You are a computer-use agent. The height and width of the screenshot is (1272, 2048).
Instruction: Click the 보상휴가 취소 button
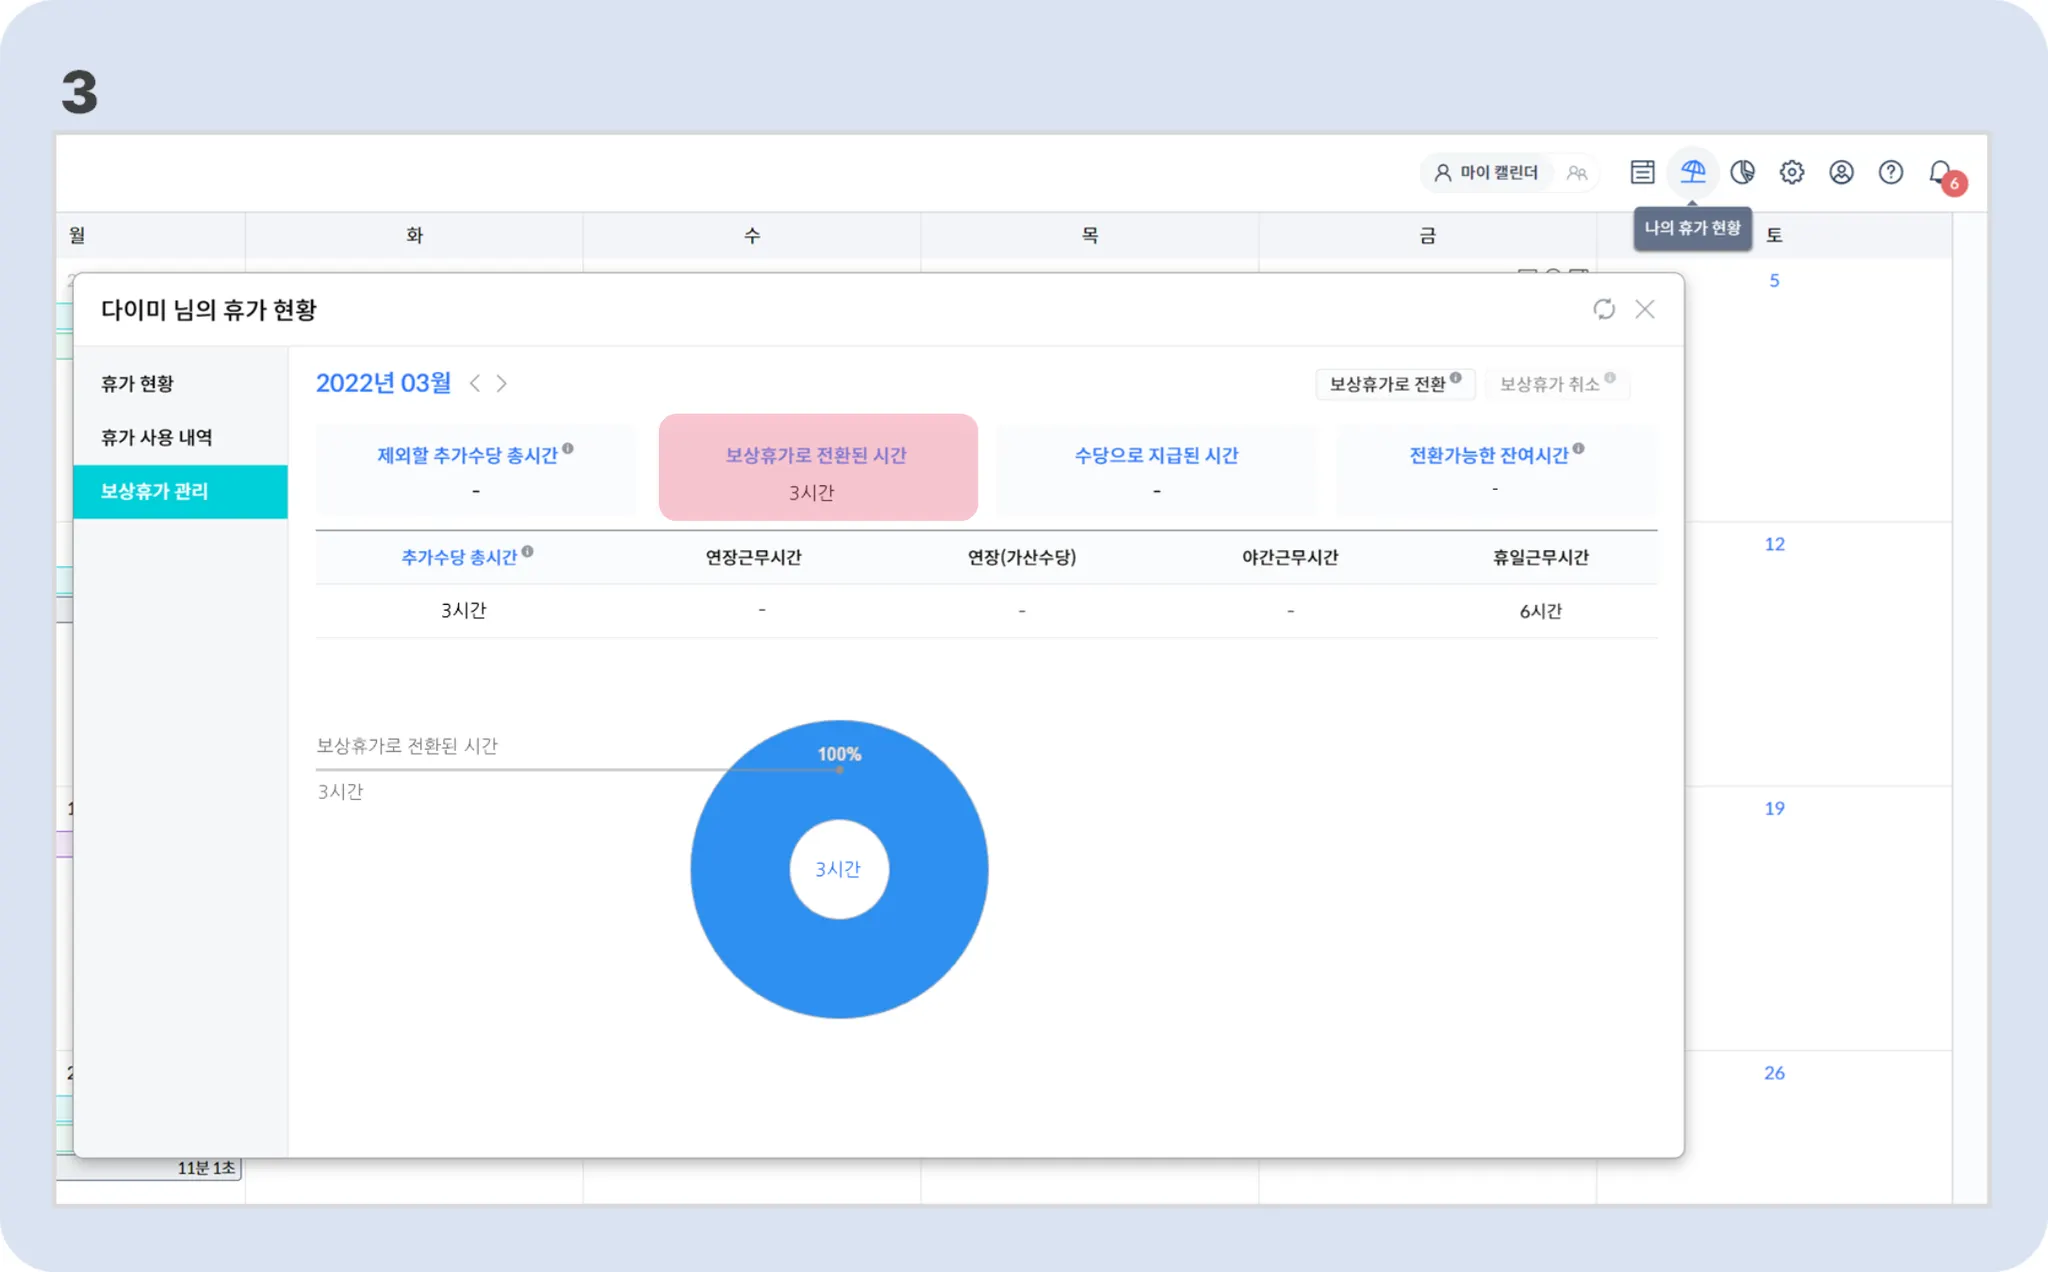click(1555, 384)
